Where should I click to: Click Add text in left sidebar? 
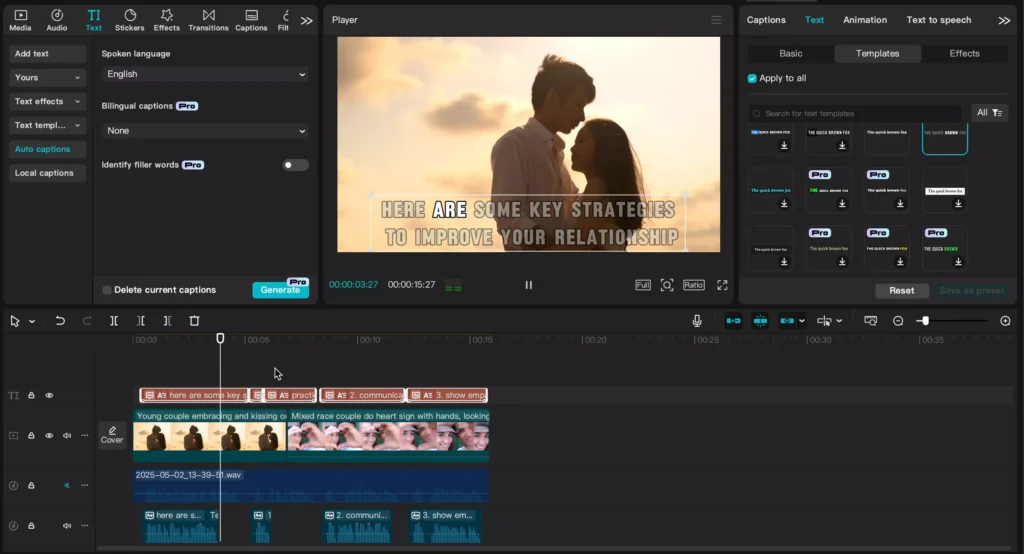[47, 54]
